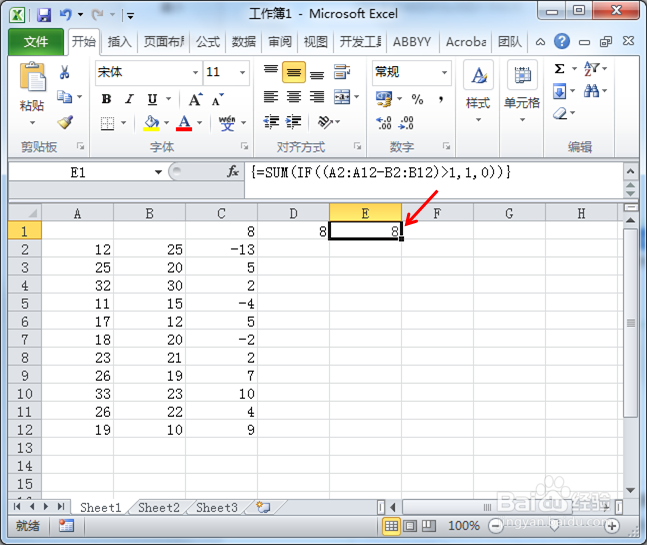Viewport: 647px width, 545px height.
Task: Click the Undo arrow icon
Action: (x=66, y=15)
